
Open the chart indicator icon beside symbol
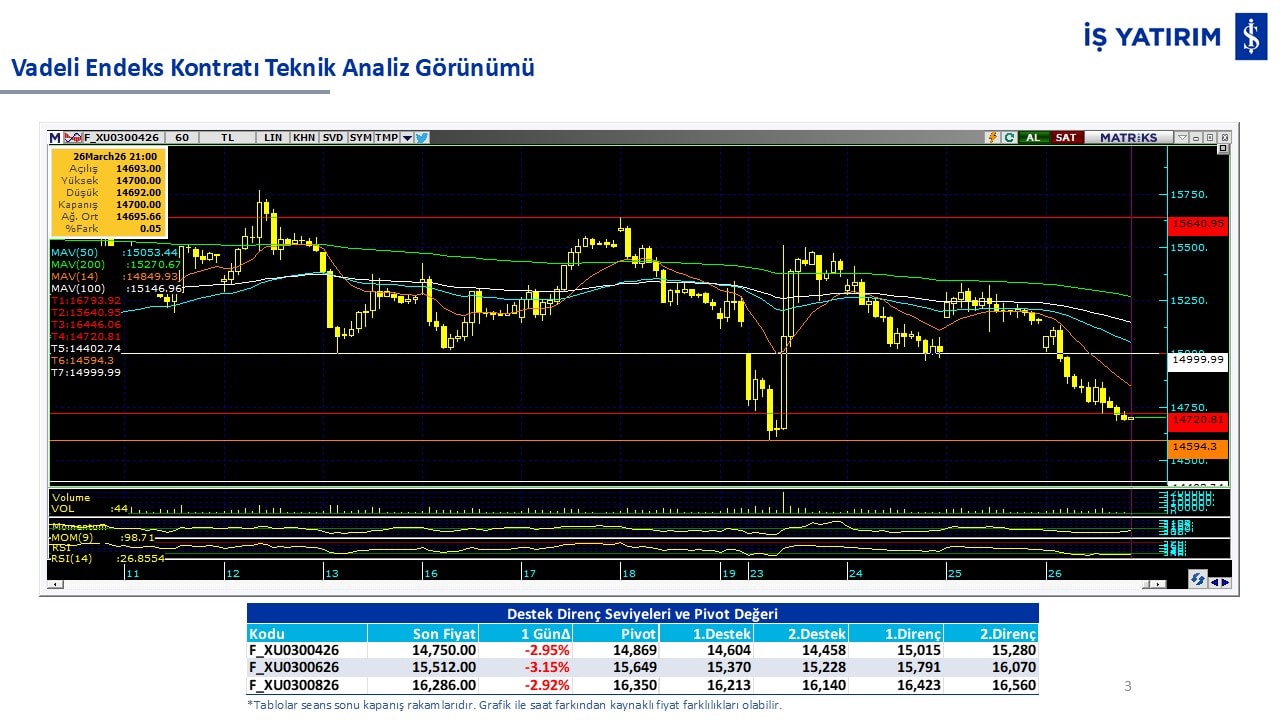tap(73, 138)
